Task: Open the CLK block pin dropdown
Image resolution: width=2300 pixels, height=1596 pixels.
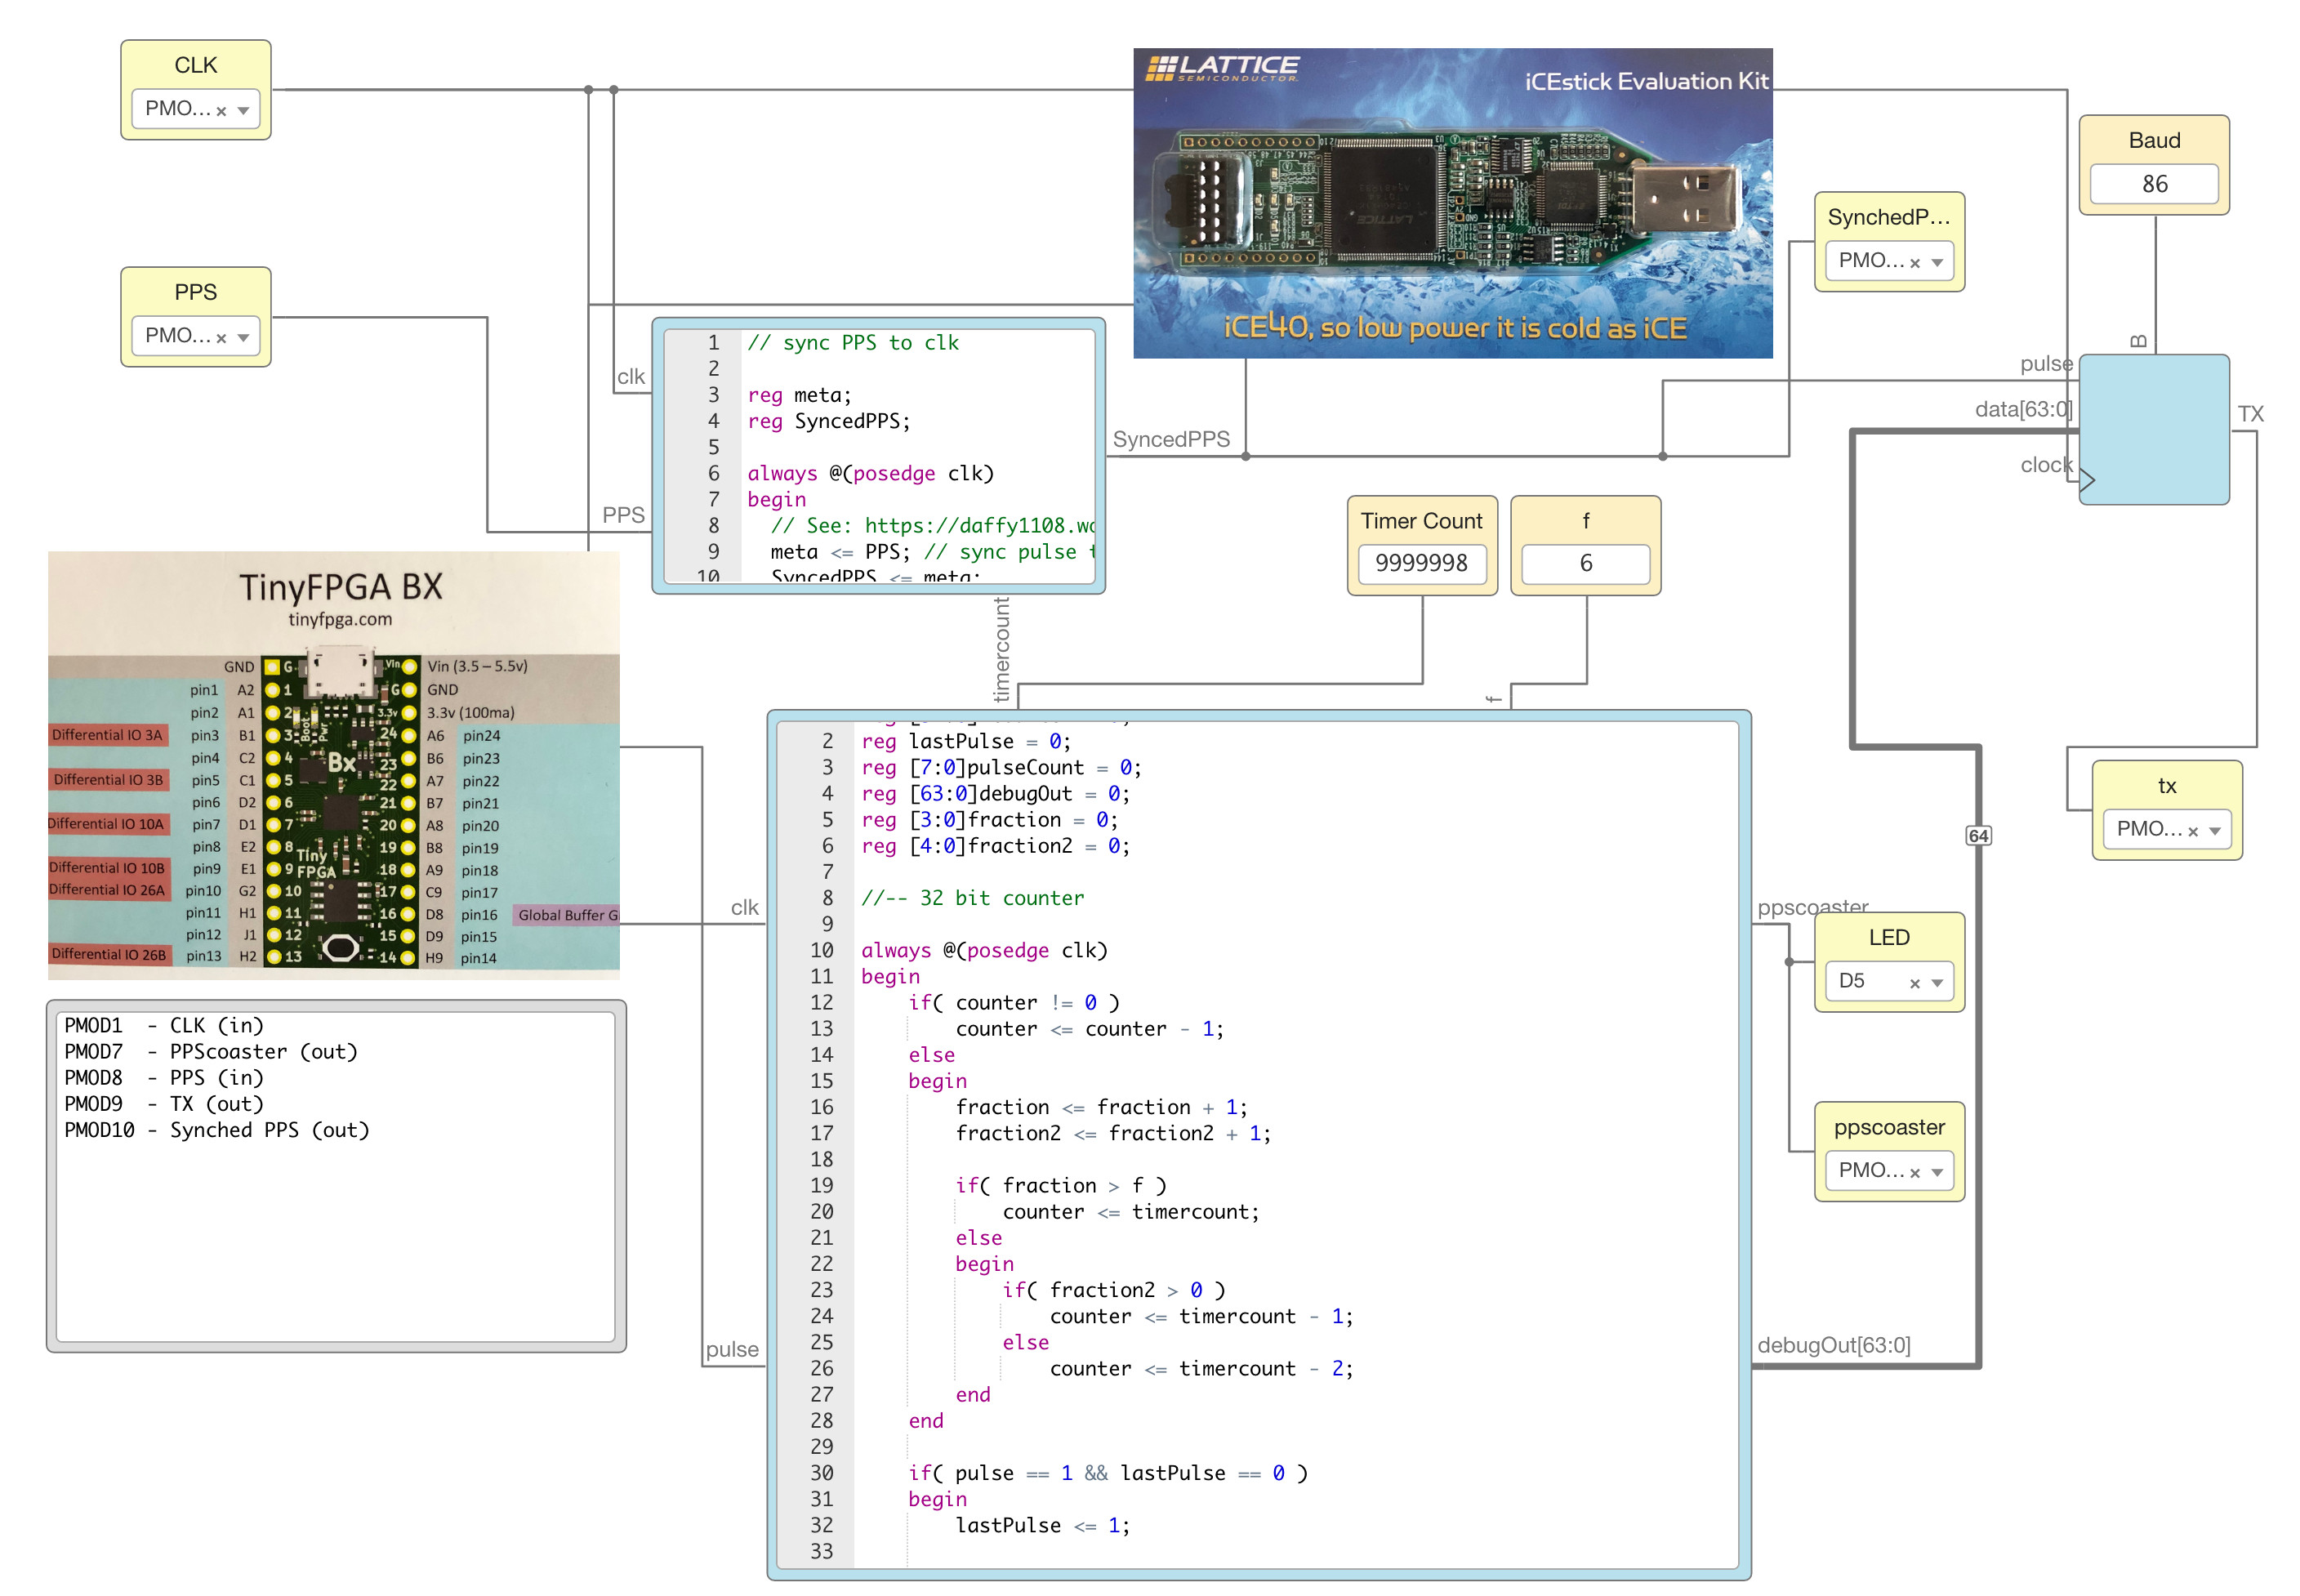Action: (243, 111)
